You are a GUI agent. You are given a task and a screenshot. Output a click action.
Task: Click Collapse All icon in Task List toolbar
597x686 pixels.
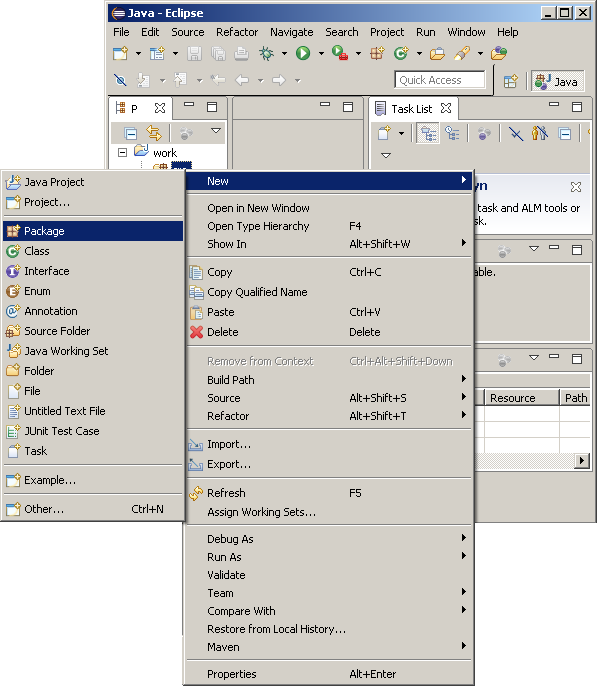tap(565, 133)
